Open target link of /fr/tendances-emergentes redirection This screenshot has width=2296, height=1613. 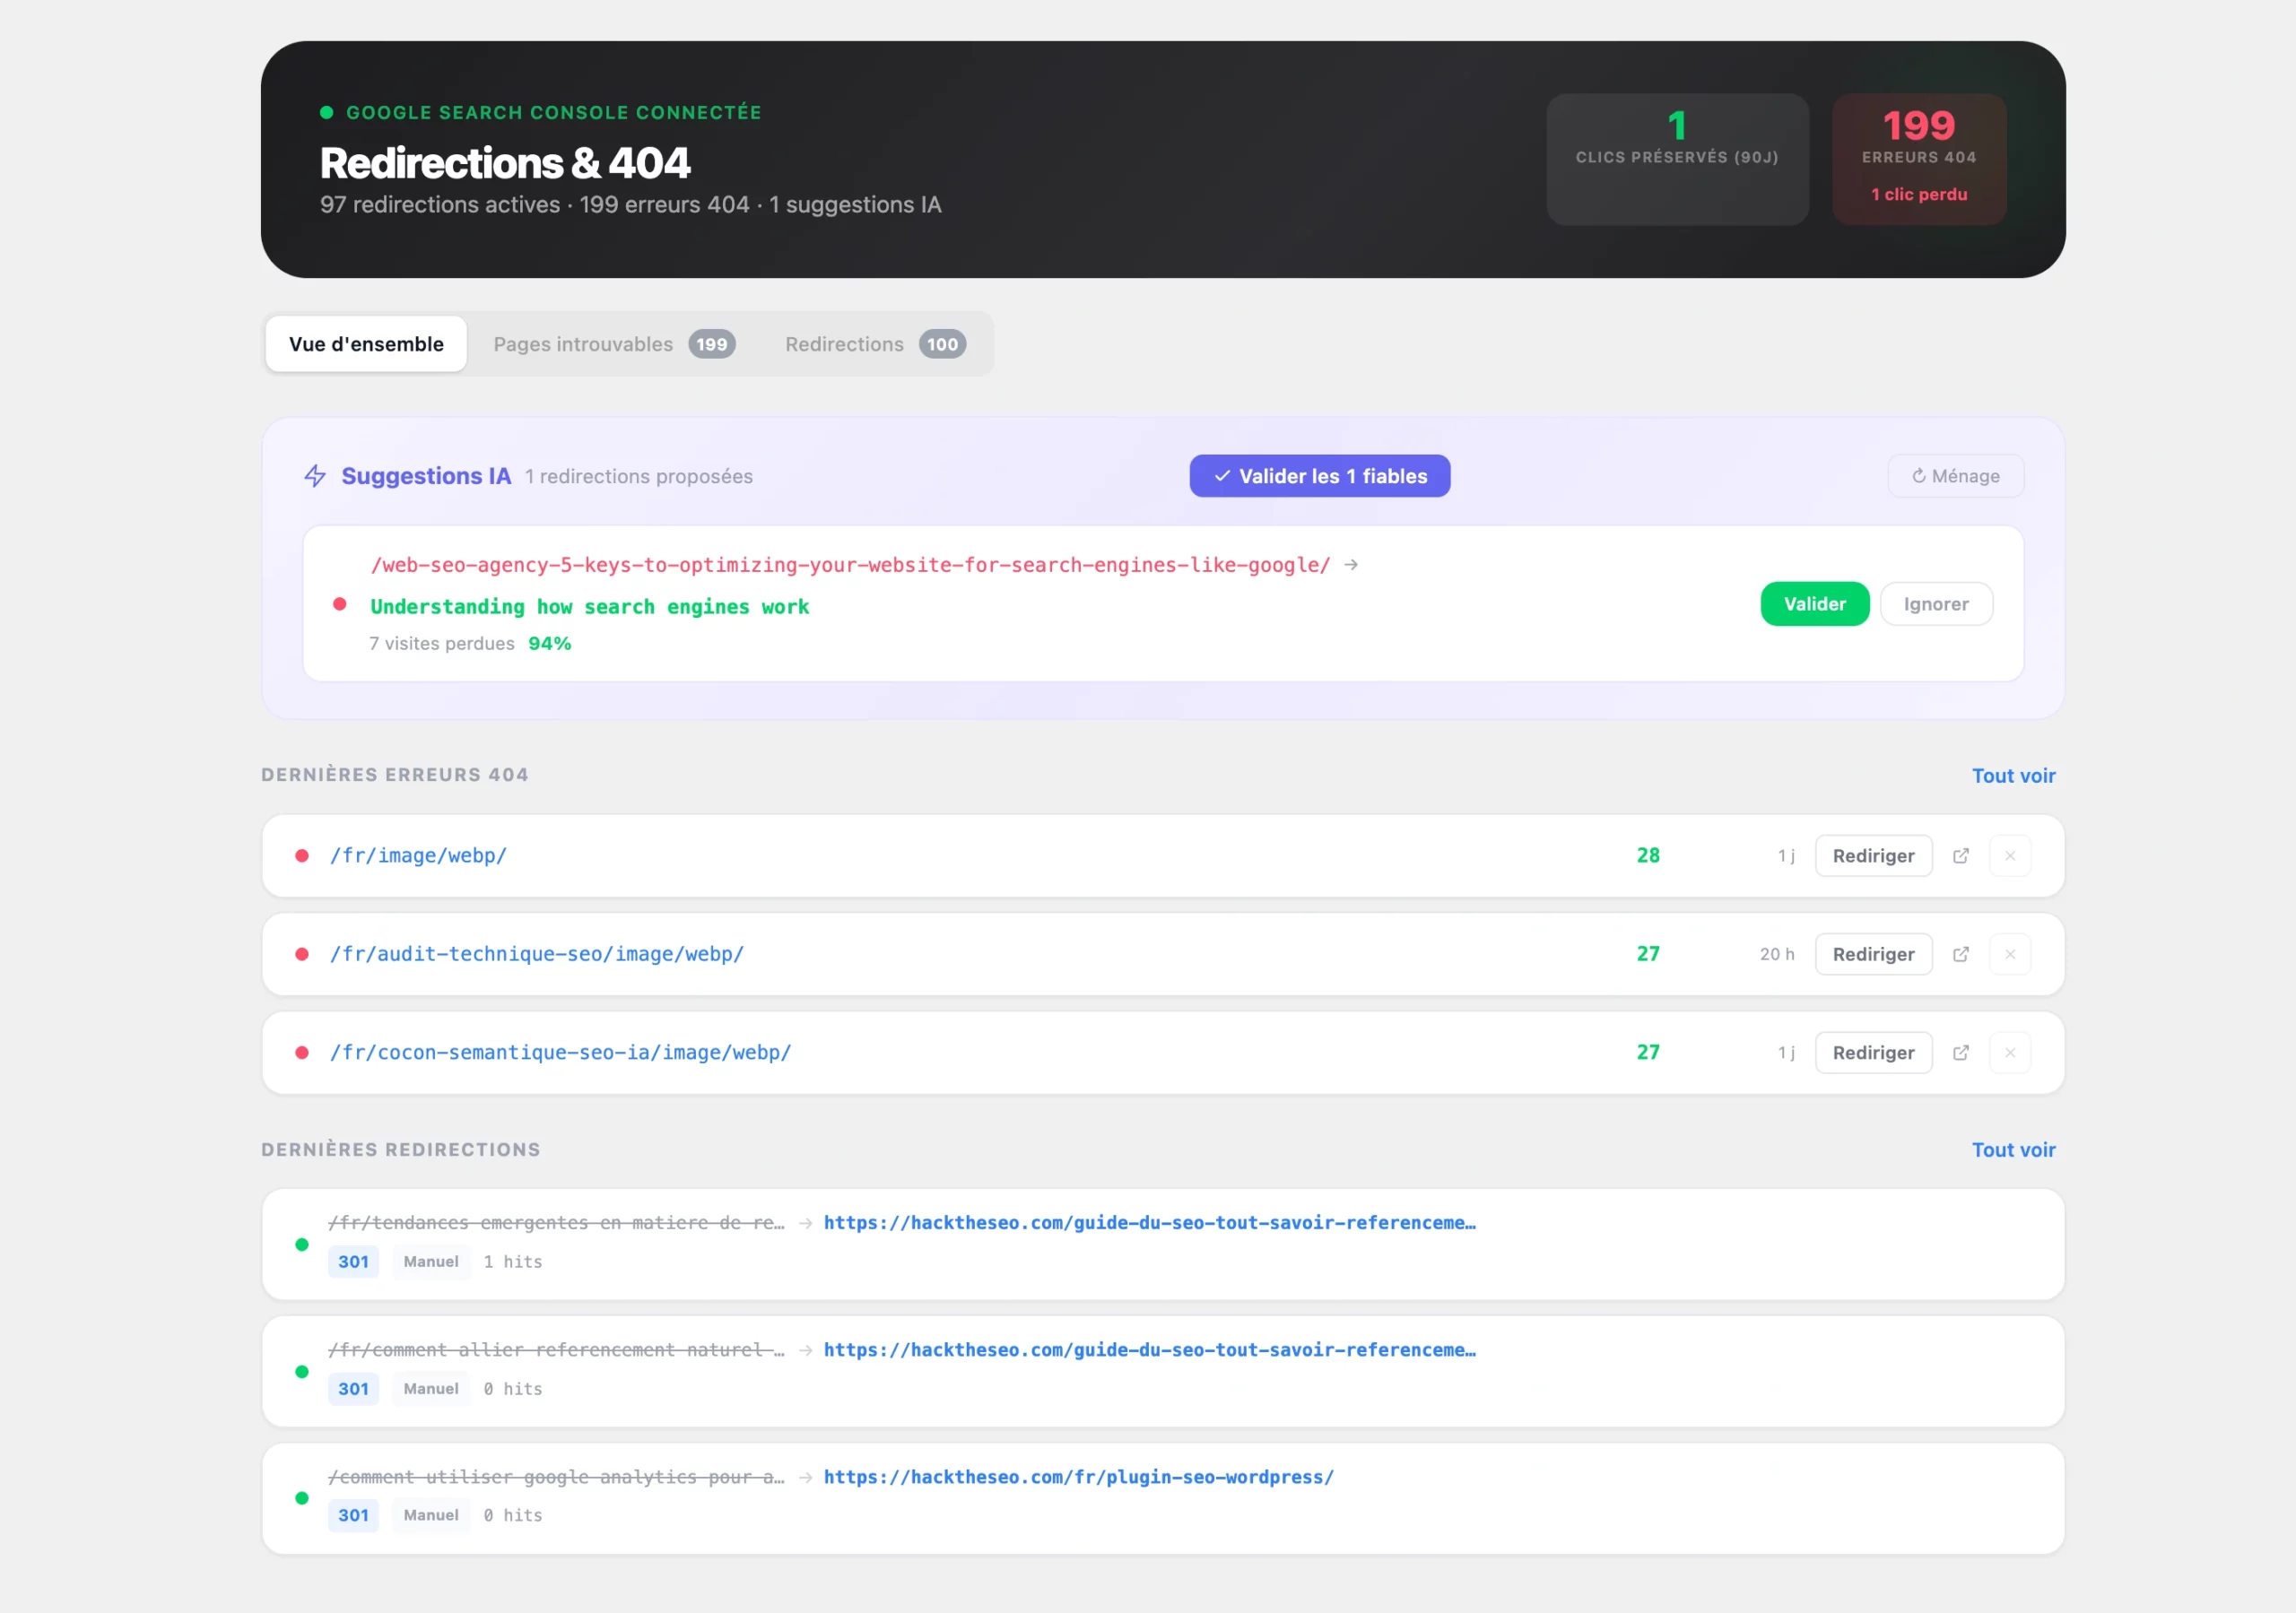click(1149, 1223)
